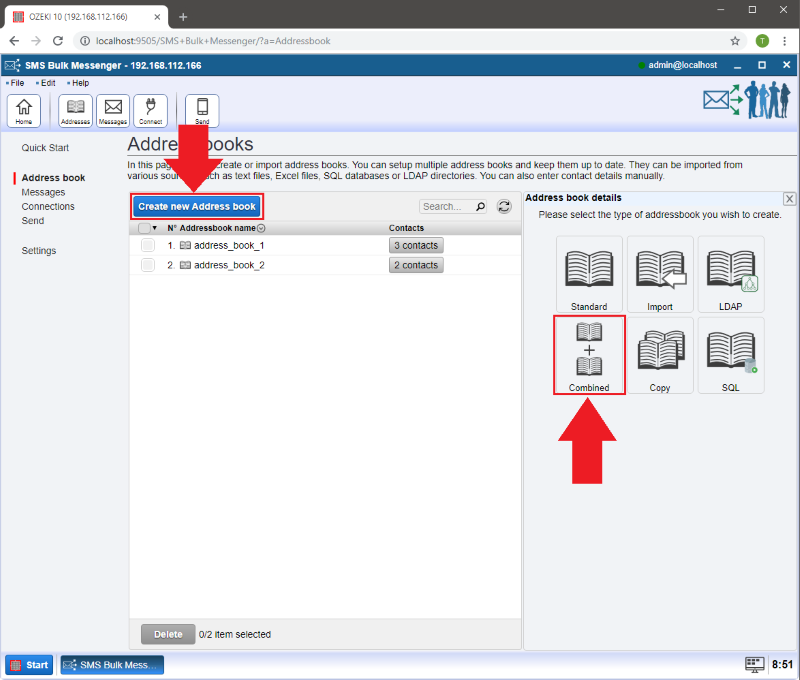Click the Connect plug icon

point(151,110)
